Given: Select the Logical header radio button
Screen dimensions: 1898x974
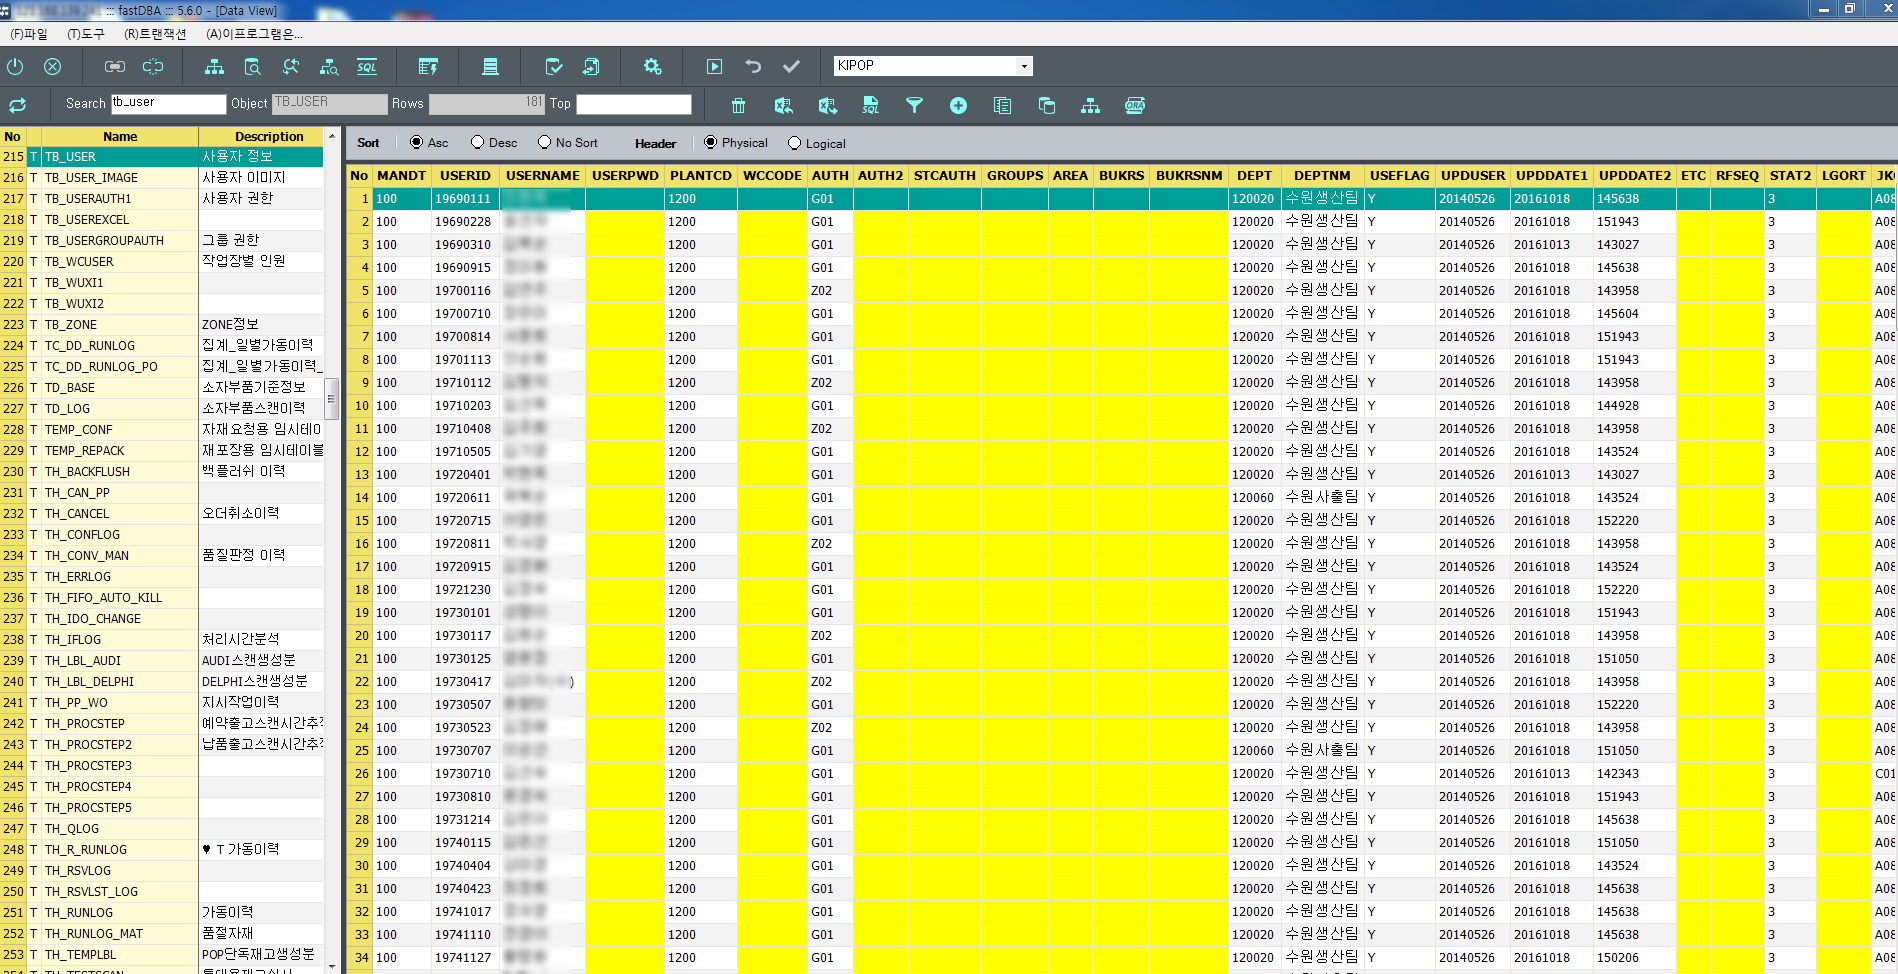Looking at the screenshot, I should (x=794, y=143).
